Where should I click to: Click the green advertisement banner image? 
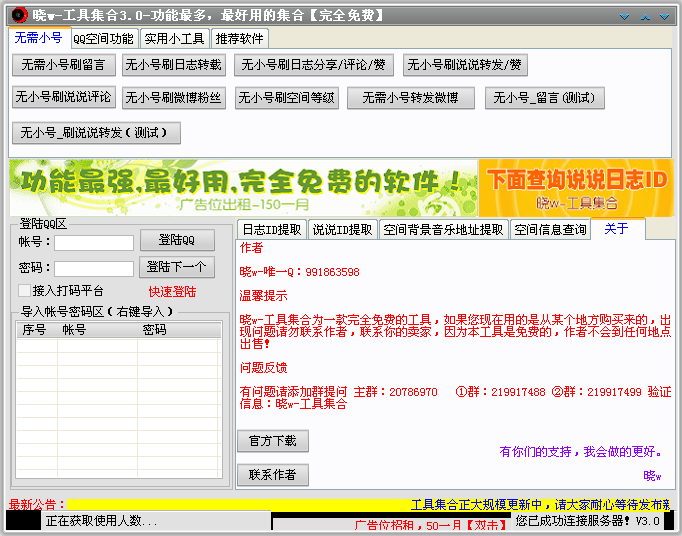tap(242, 187)
